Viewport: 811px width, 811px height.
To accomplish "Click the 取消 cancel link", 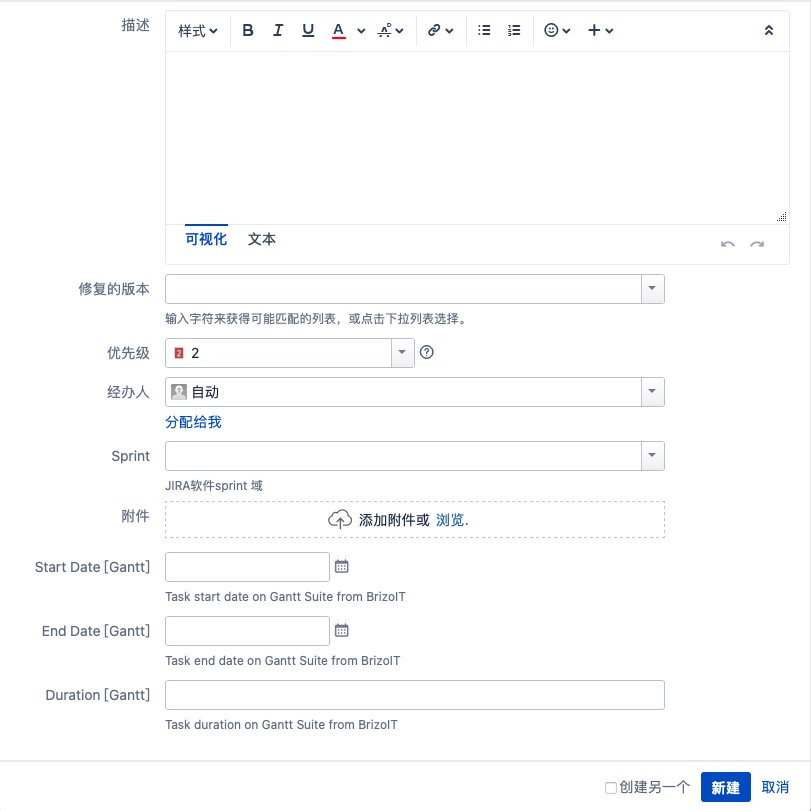I will click(775, 787).
